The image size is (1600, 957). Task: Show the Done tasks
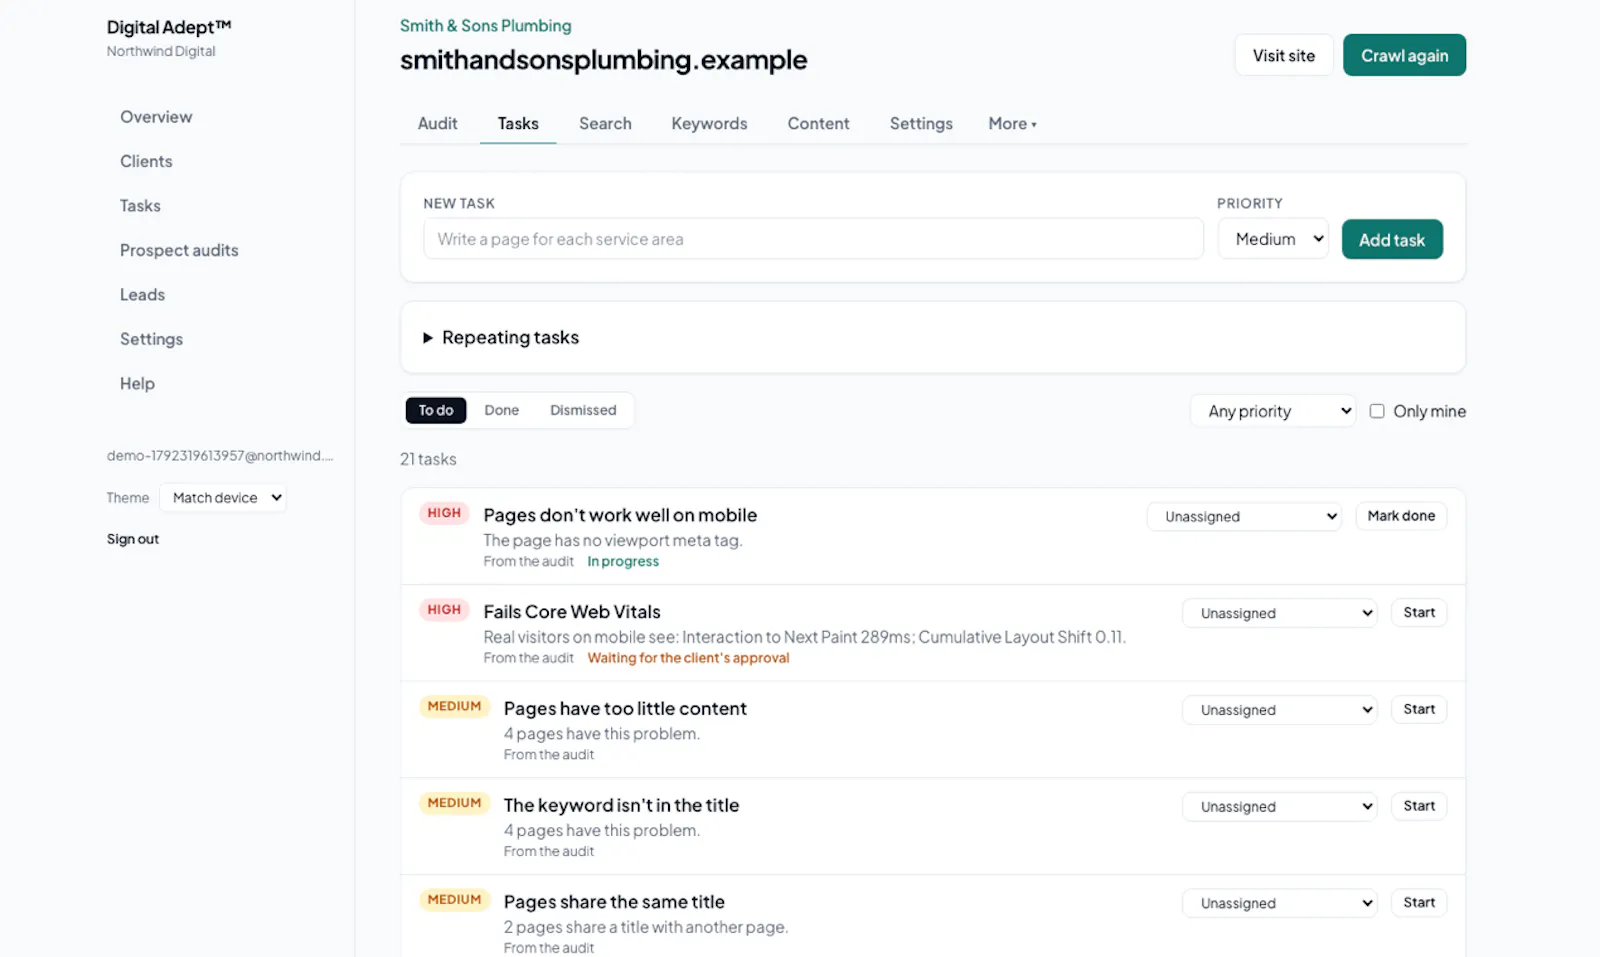click(x=502, y=410)
